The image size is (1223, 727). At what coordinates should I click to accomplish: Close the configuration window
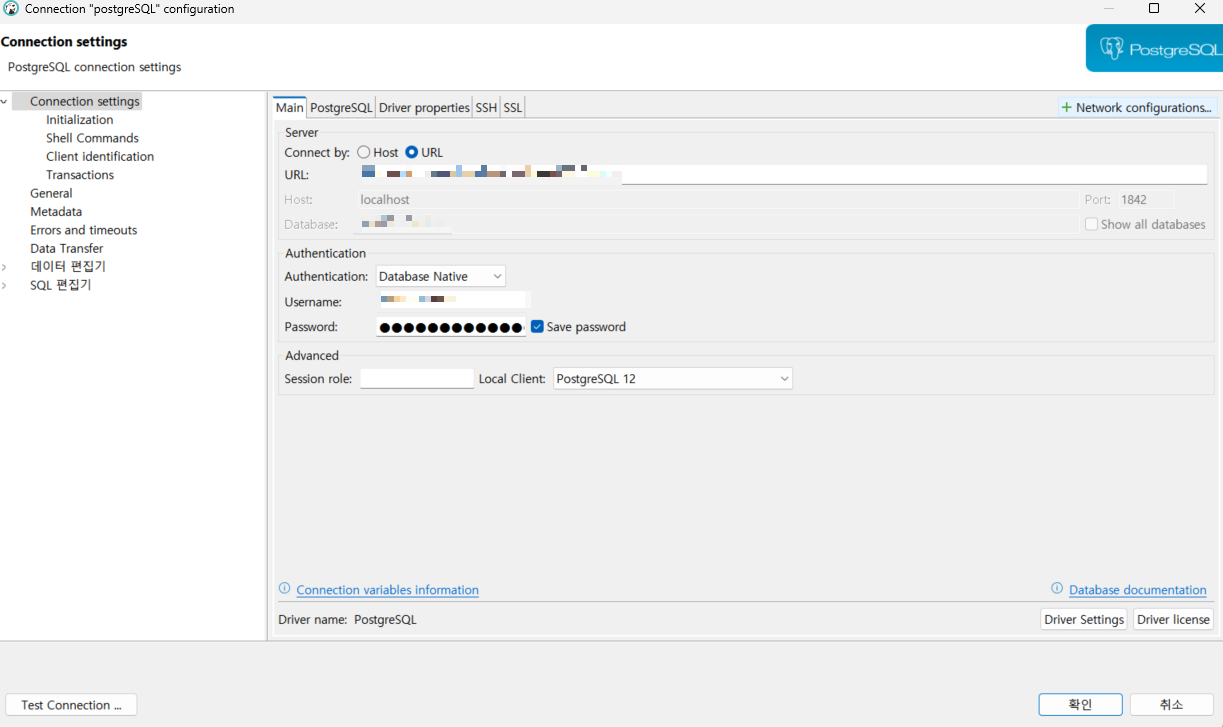coord(1200,9)
